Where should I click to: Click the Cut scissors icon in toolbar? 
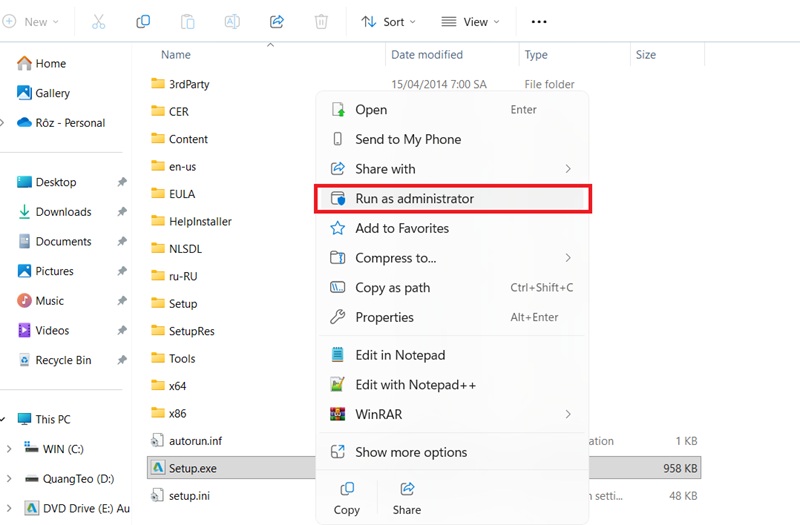coord(98,21)
